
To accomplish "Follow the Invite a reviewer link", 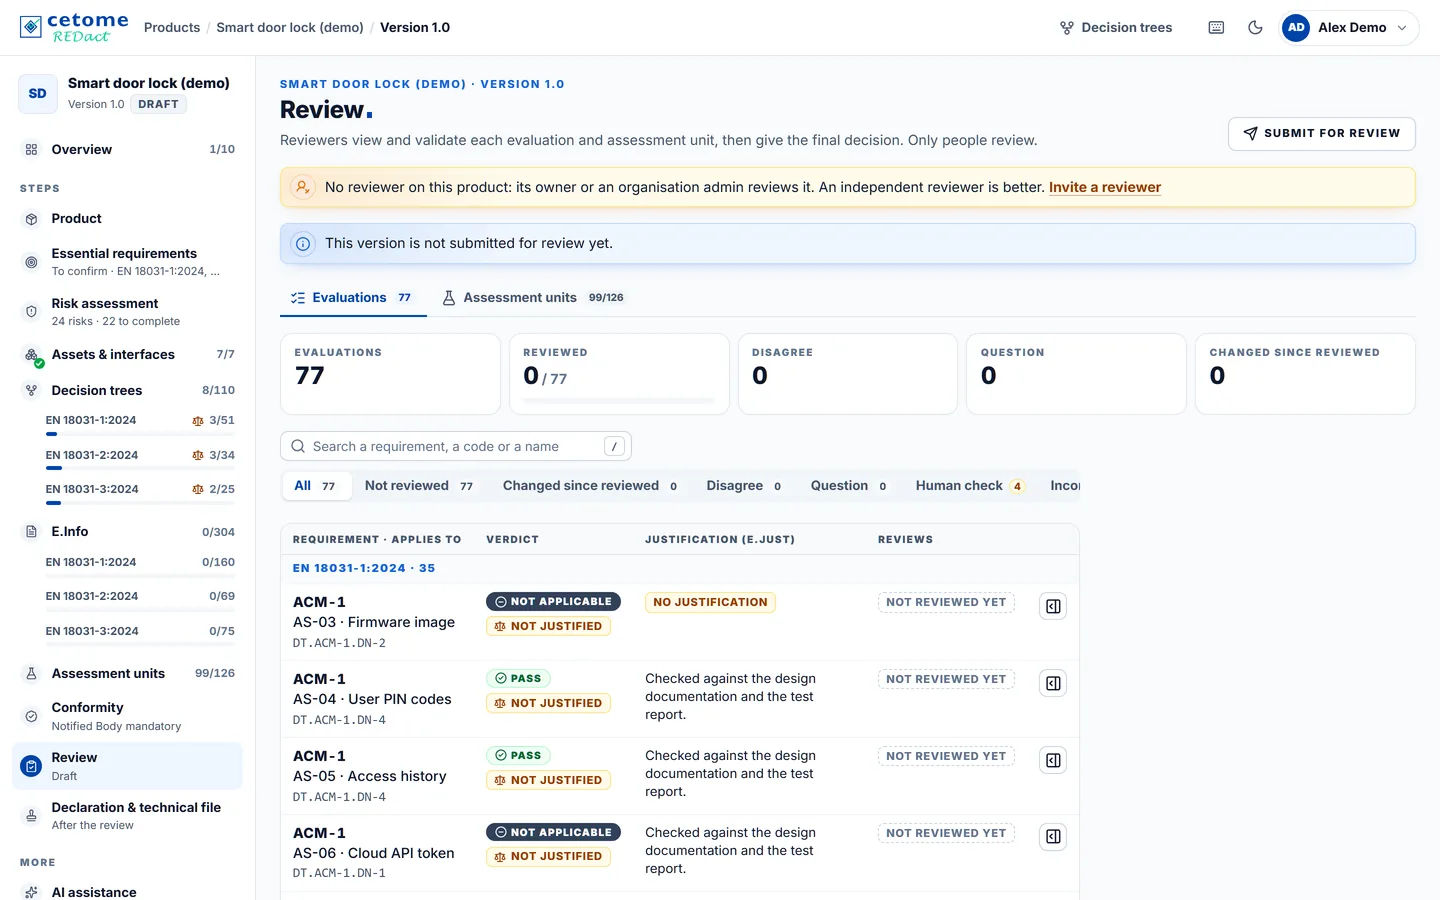I will click(1105, 187).
